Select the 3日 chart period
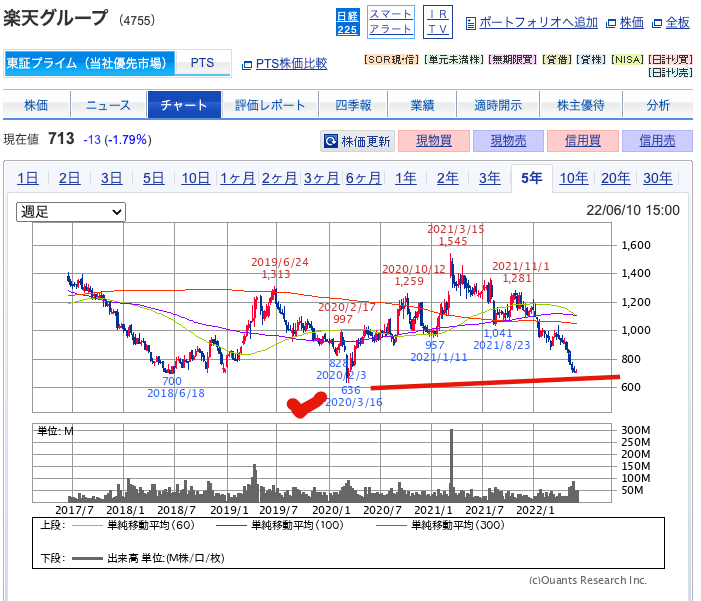 [111, 178]
